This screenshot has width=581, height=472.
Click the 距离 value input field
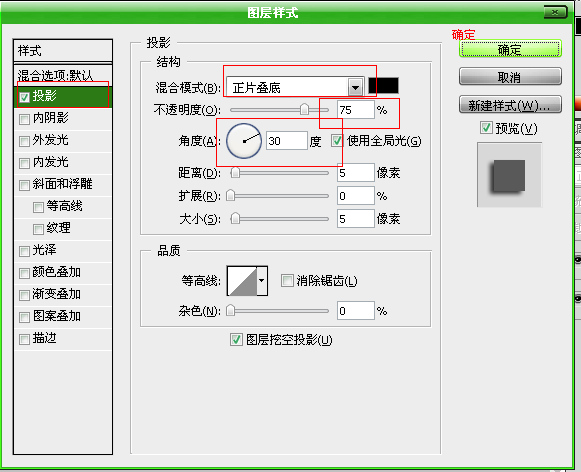355,173
